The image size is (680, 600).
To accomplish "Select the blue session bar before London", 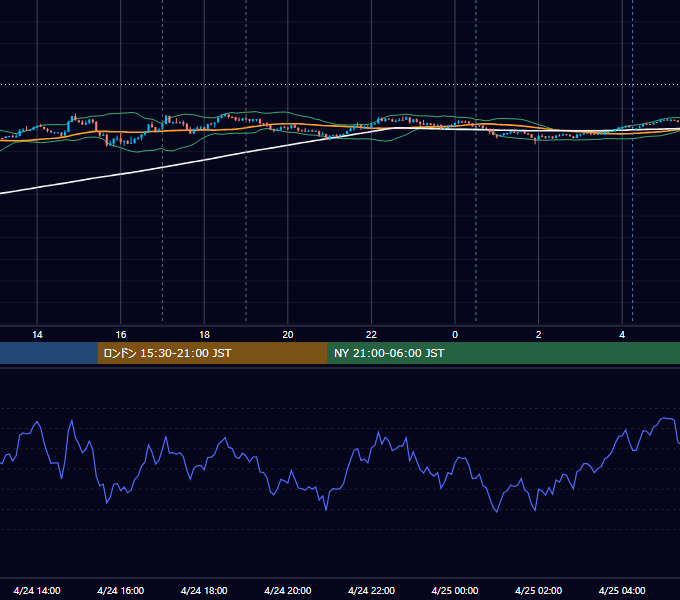I will pos(49,353).
